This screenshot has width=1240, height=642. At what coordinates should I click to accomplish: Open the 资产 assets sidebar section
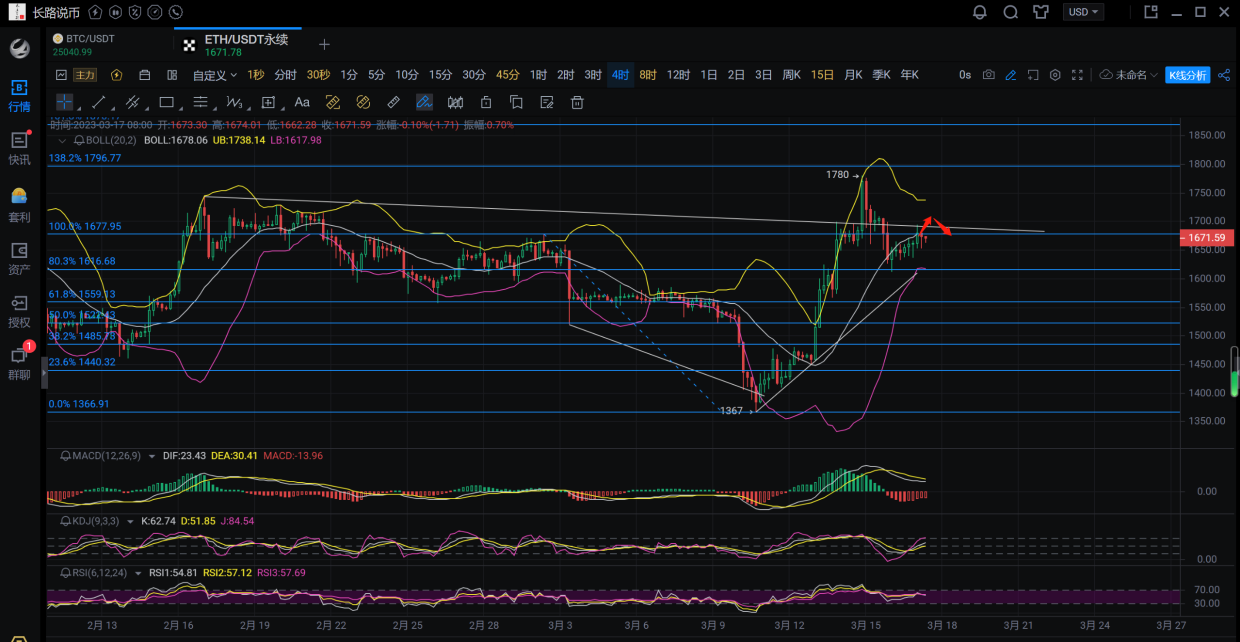pyautogui.click(x=19, y=258)
